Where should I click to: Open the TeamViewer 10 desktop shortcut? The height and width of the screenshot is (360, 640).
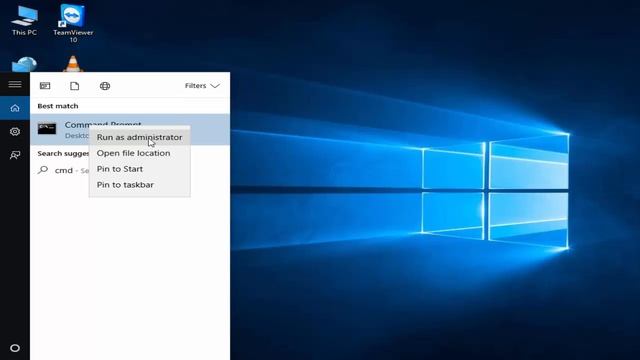tap(73, 23)
